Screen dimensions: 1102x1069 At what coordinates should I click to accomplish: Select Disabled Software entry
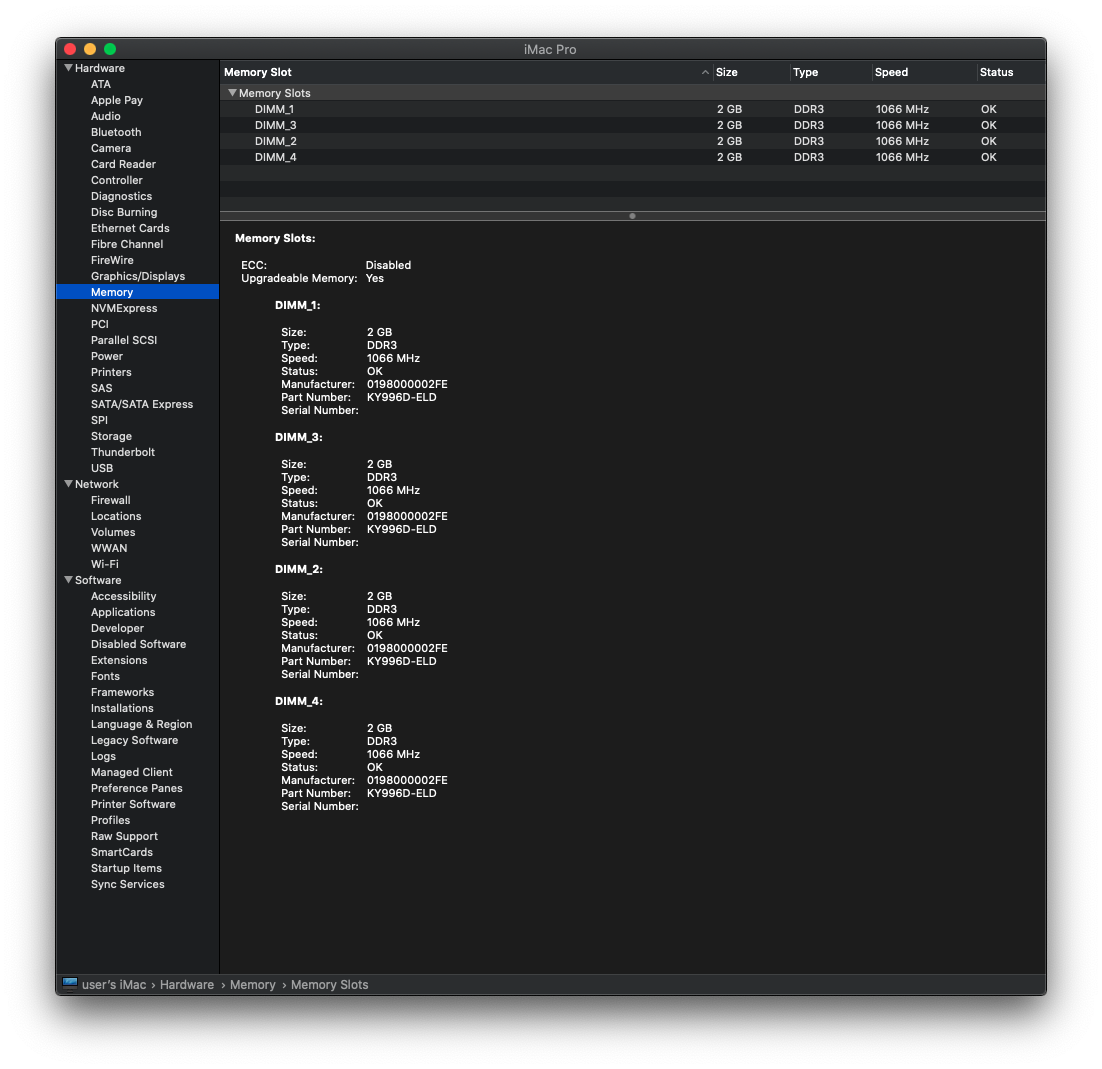click(138, 644)
